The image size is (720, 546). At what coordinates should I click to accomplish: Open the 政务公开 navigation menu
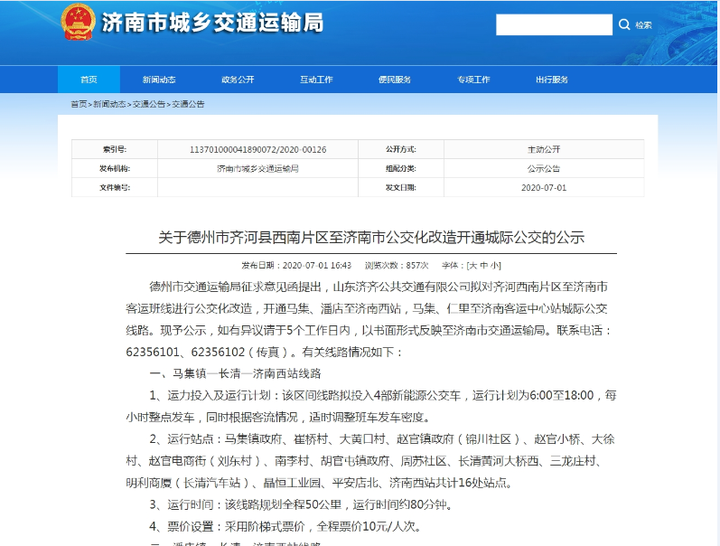pos(237,79)
